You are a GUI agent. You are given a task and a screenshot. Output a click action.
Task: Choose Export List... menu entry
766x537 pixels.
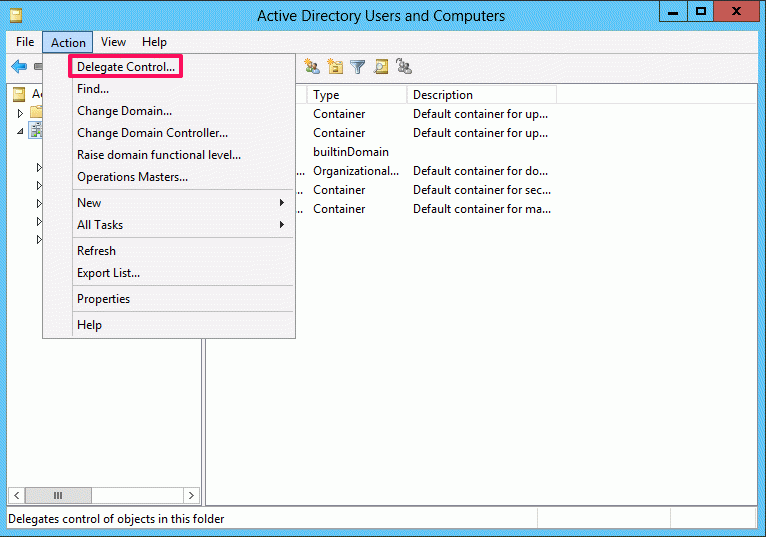[x=183, y=273]
